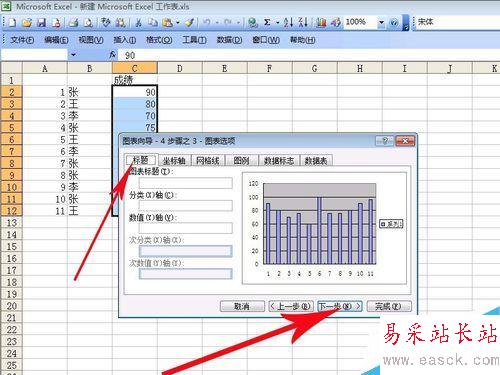Viewport: 500px width, 375px height.
Task: Click the New workbook icon
Action: point(12,22)
